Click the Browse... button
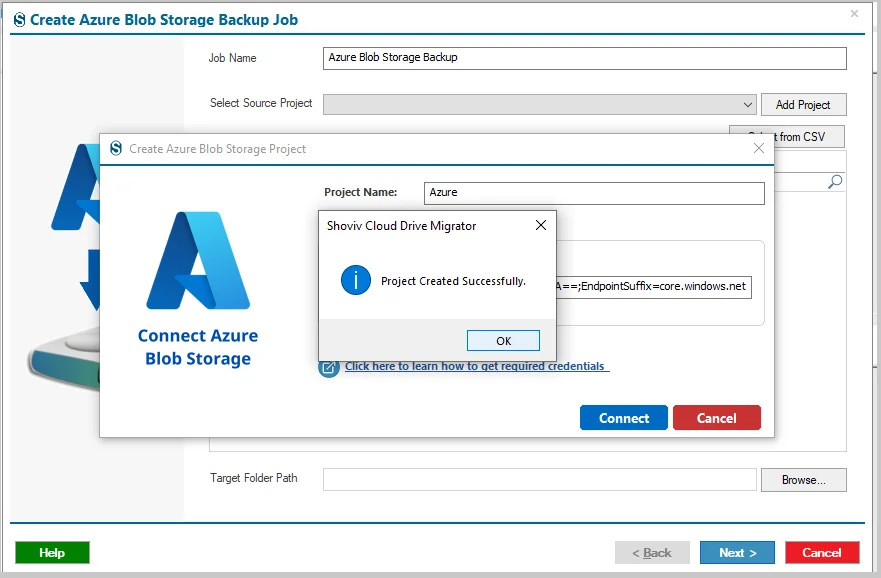 point(803,480)
